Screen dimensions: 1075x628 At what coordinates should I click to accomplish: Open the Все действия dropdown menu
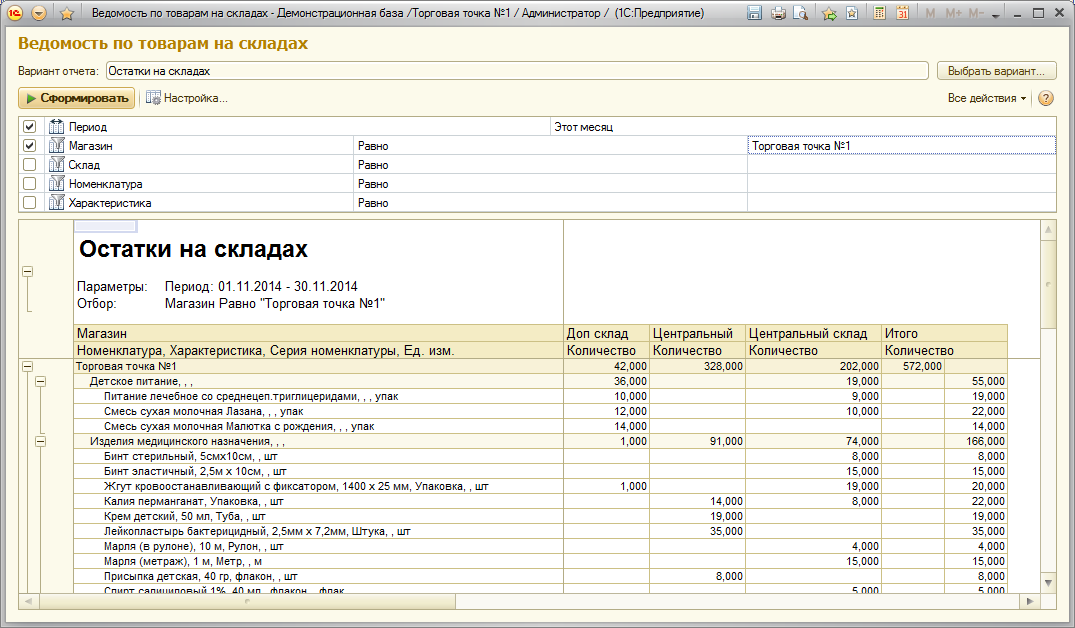(x=987, y=98)
